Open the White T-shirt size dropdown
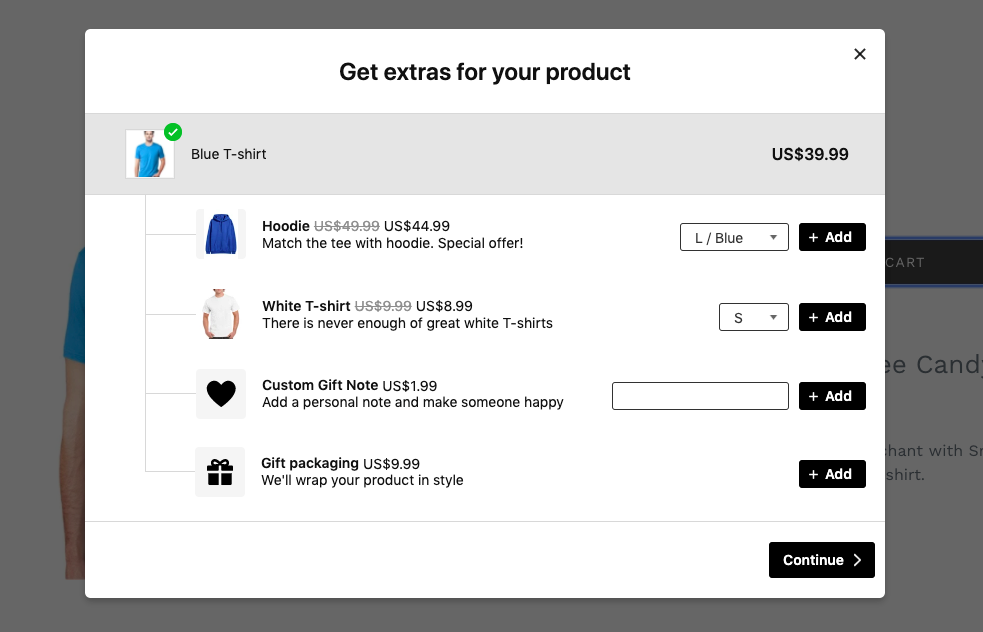This screenshot has width=983, height=632. (753, 318)
